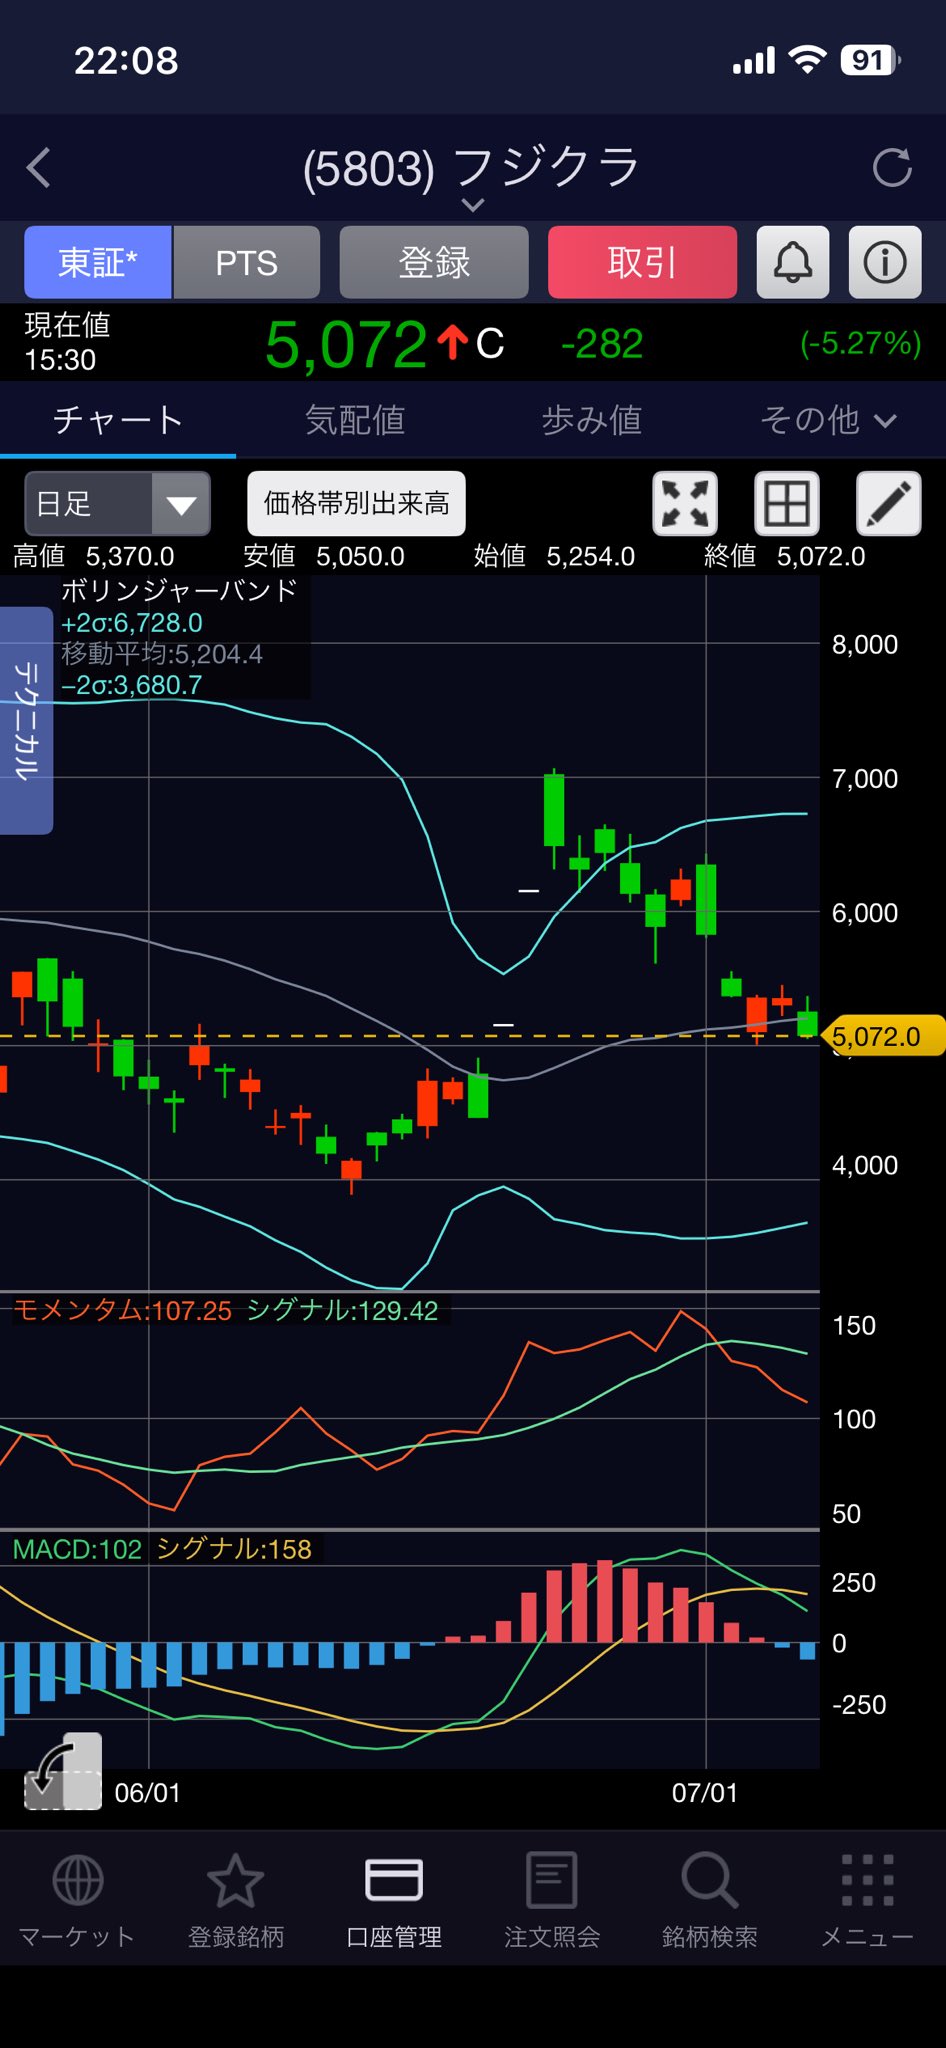Switch to PTS market
Image resolution: width=946 pixels, height=2048 pixels.
(x=247, y=262)
